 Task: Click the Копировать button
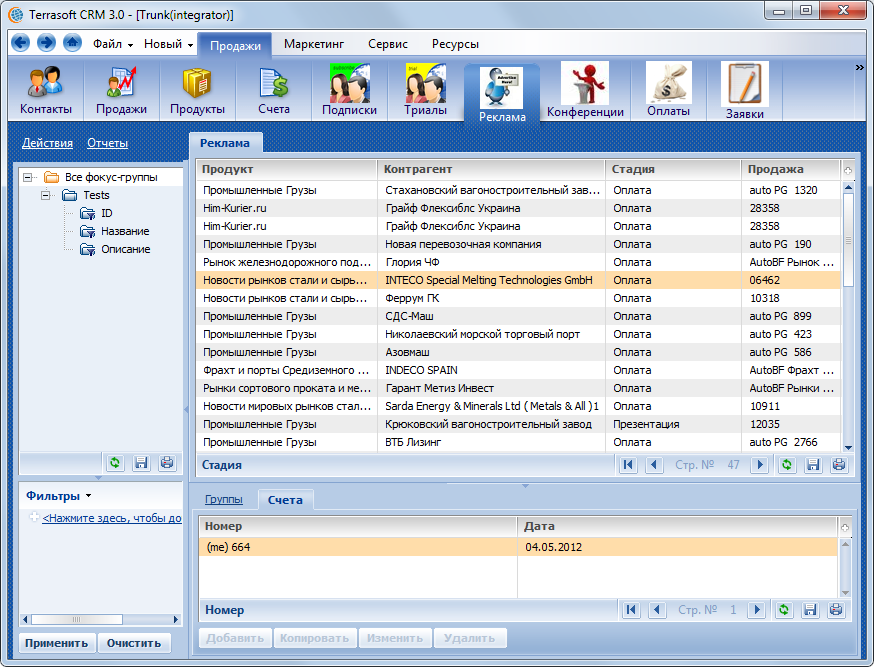coord(314,638)
